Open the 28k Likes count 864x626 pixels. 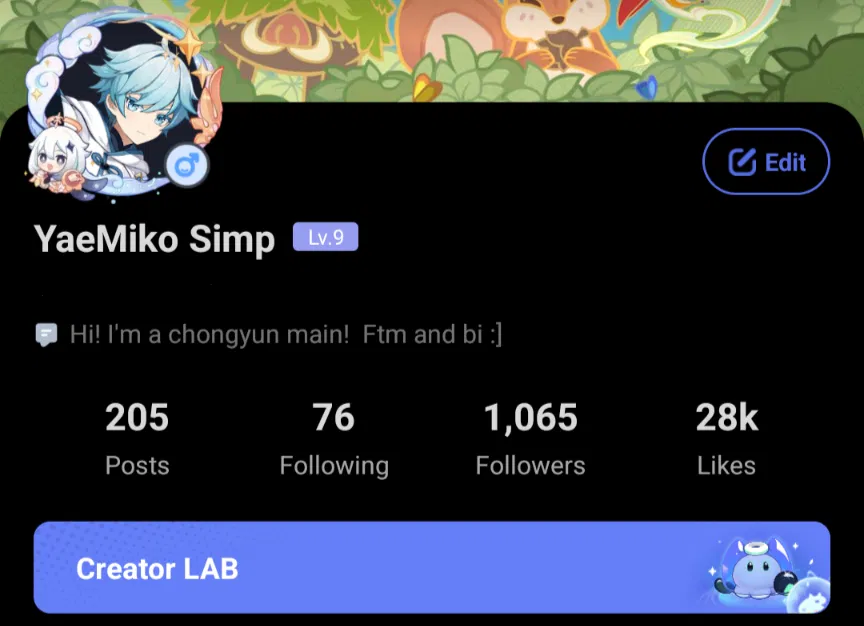click(726, 439)
